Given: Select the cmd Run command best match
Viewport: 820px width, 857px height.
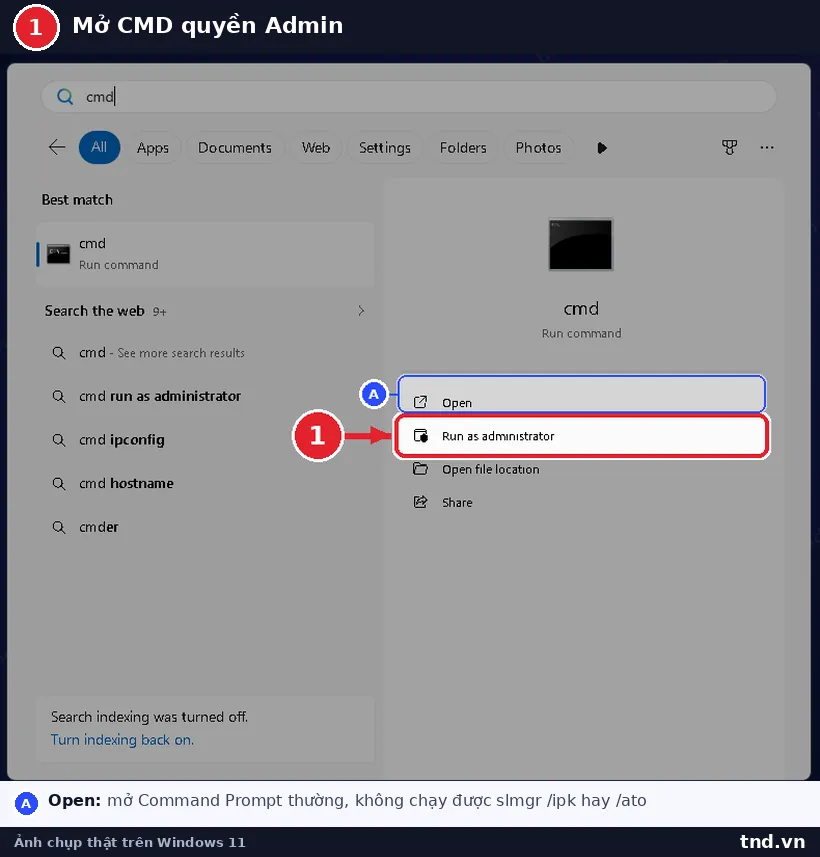Looking at the screenshot, I should (205, 254).
